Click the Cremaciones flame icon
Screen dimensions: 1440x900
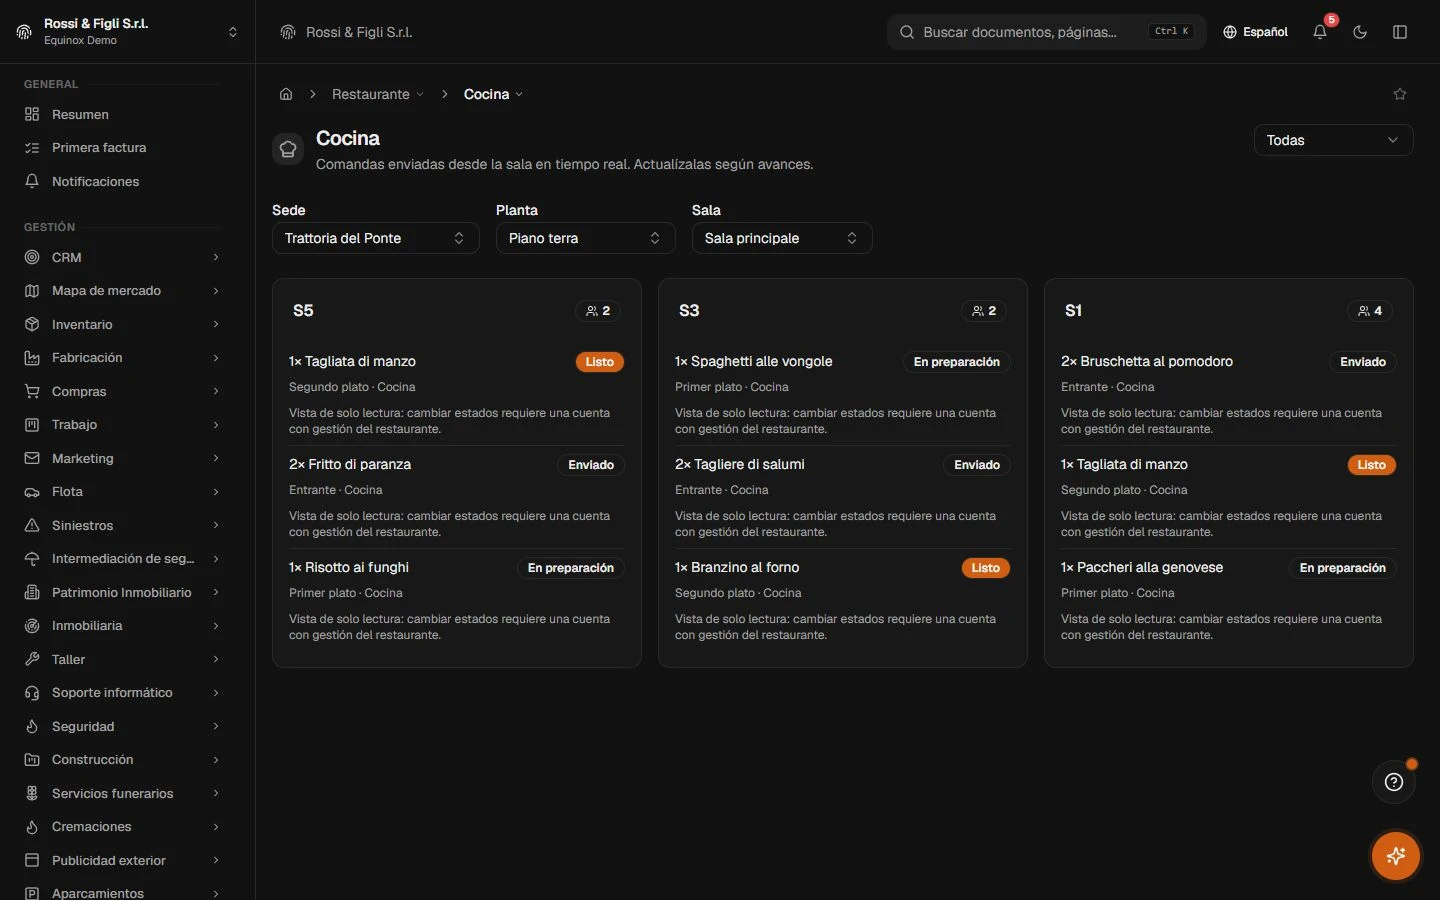(32, 827)
